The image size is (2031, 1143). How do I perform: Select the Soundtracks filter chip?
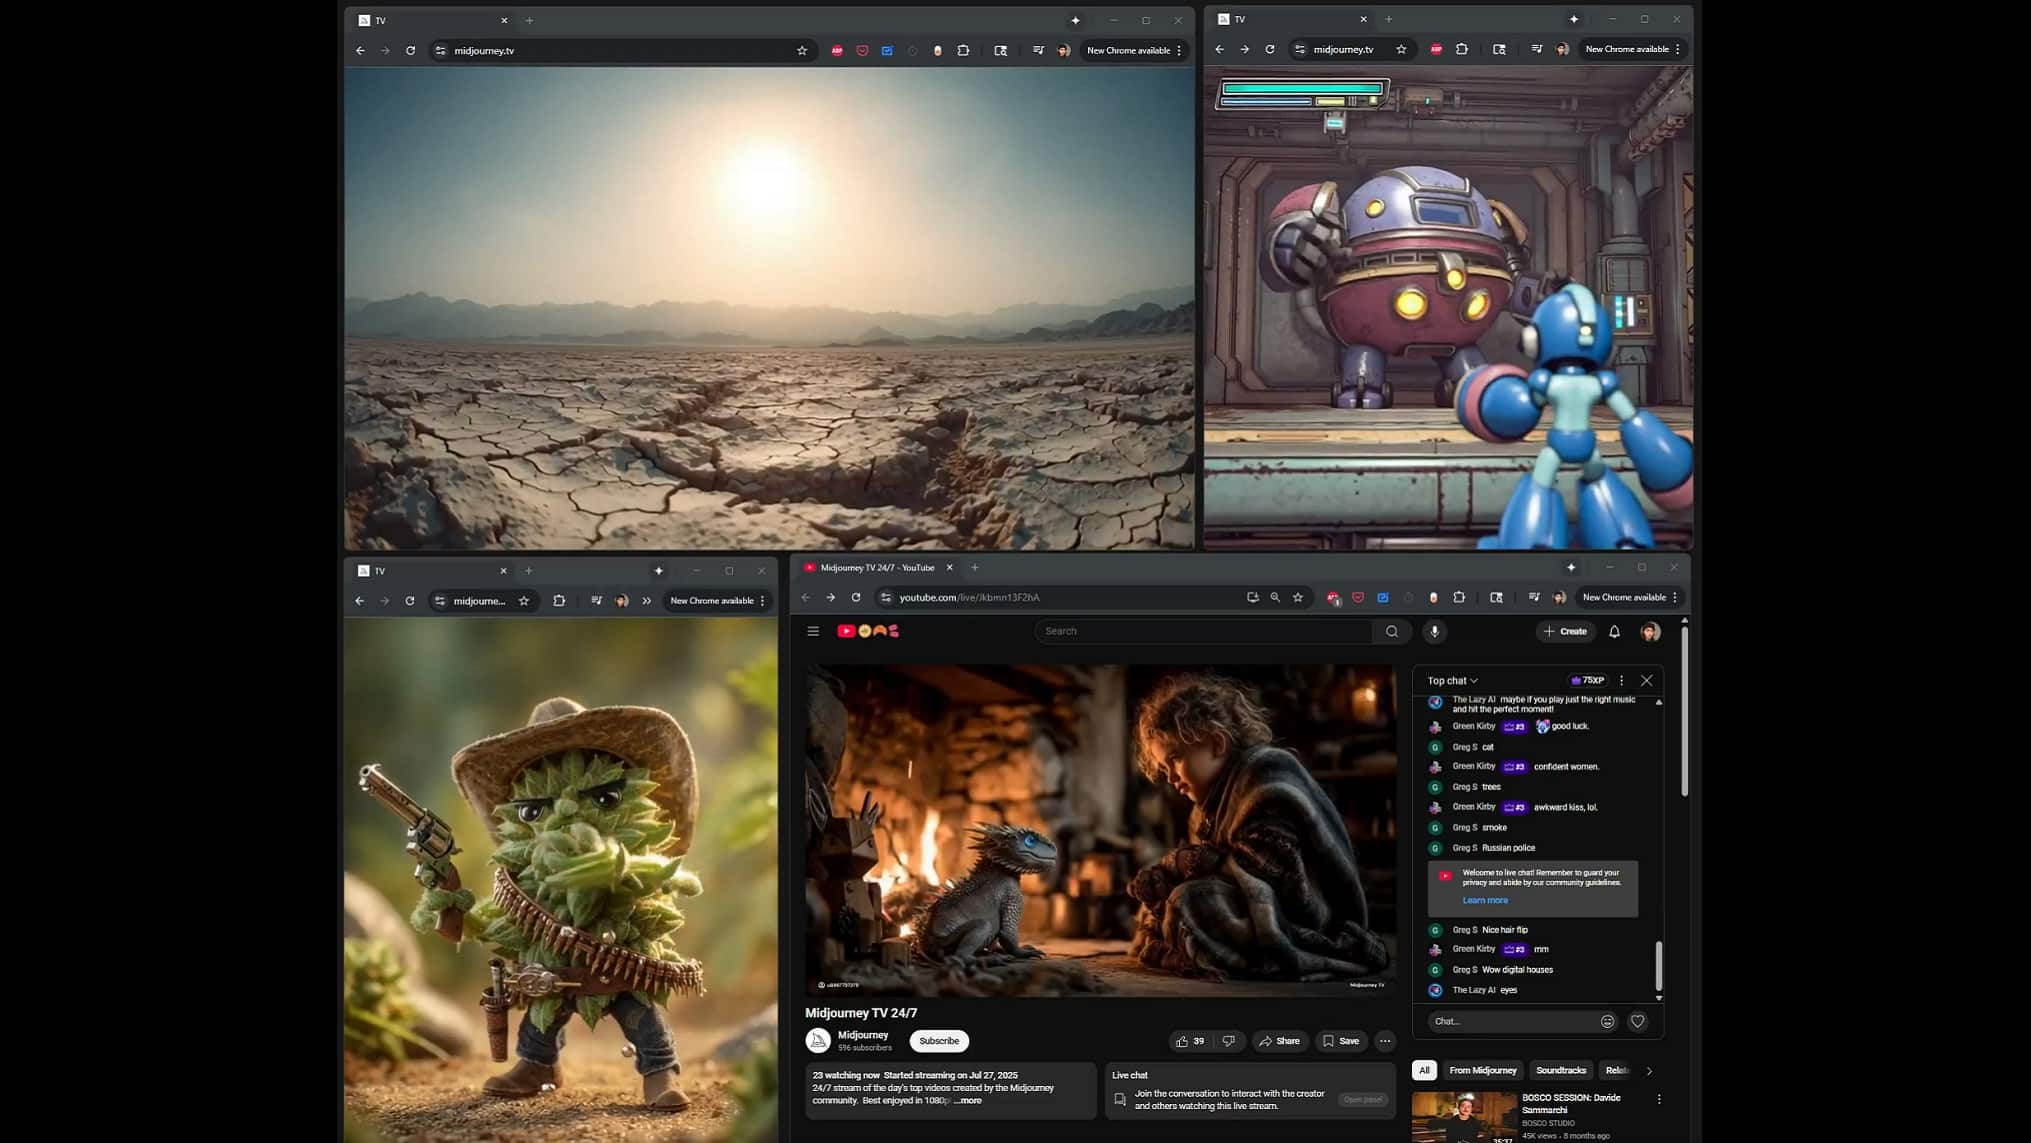pyautogui.click(x=1560, y=1070)
